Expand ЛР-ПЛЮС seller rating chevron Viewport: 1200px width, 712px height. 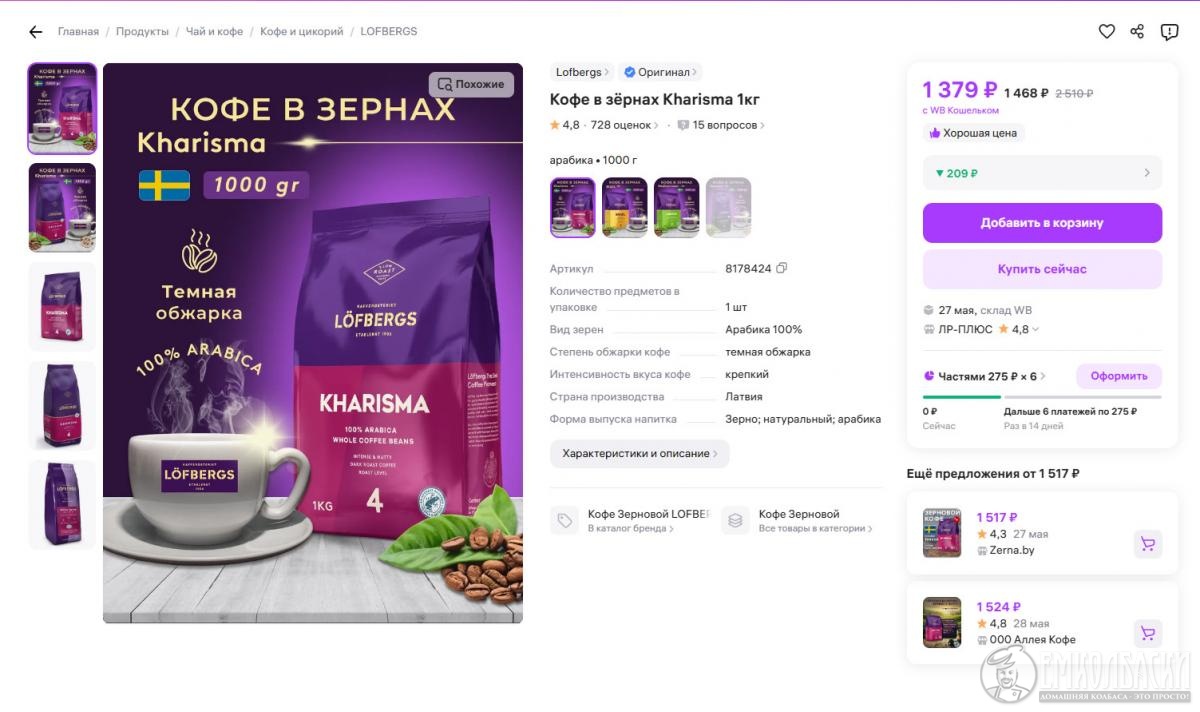pos(1036,329)
